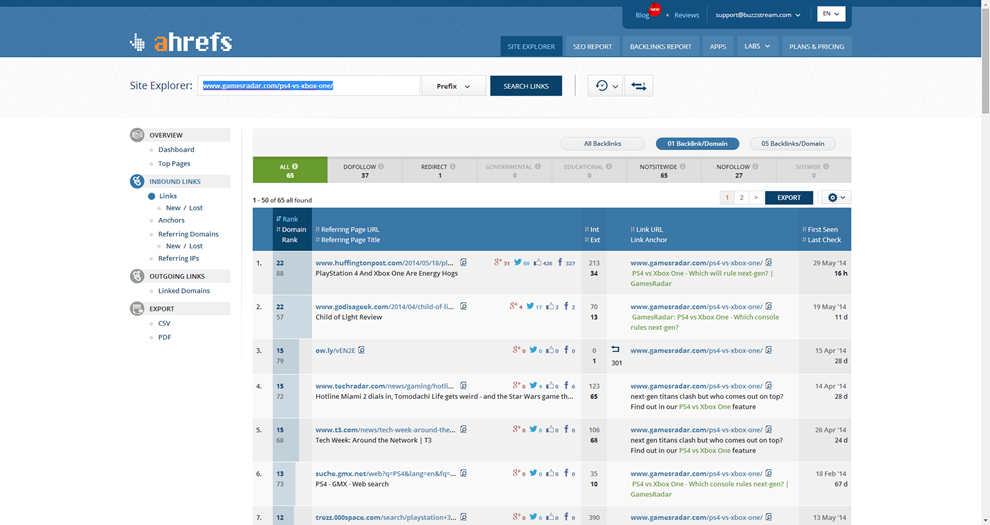This screenshot has width=990, height=525.
Task: Sort by Int links header
Action: pyautogui.click(x=592, y=230)
